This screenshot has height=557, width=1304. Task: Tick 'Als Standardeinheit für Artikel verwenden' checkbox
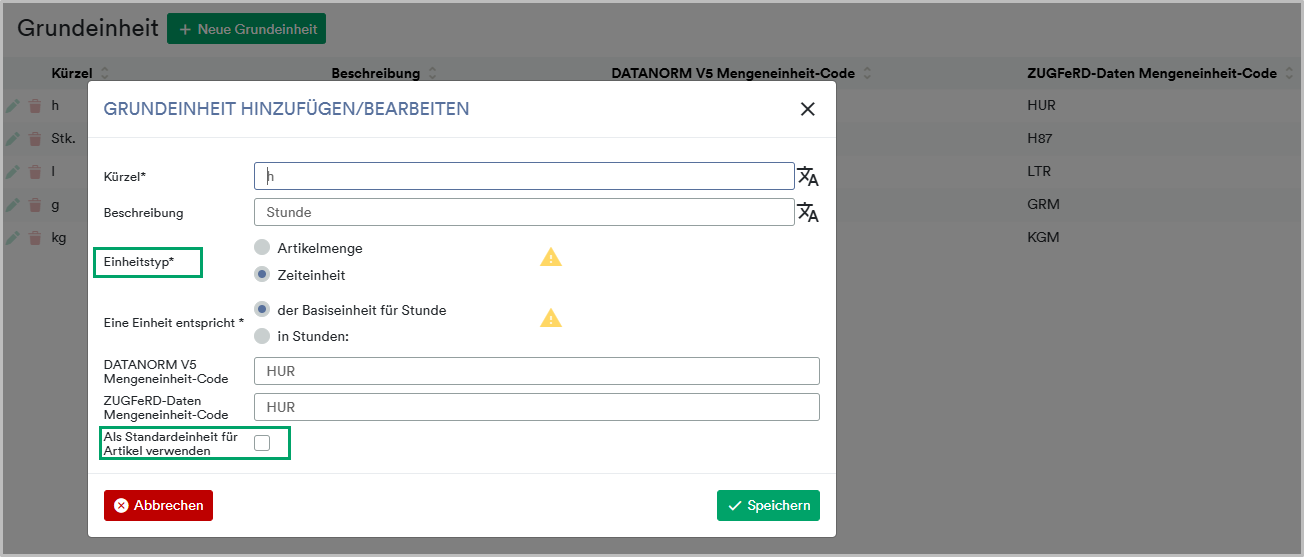coord(262,443)
